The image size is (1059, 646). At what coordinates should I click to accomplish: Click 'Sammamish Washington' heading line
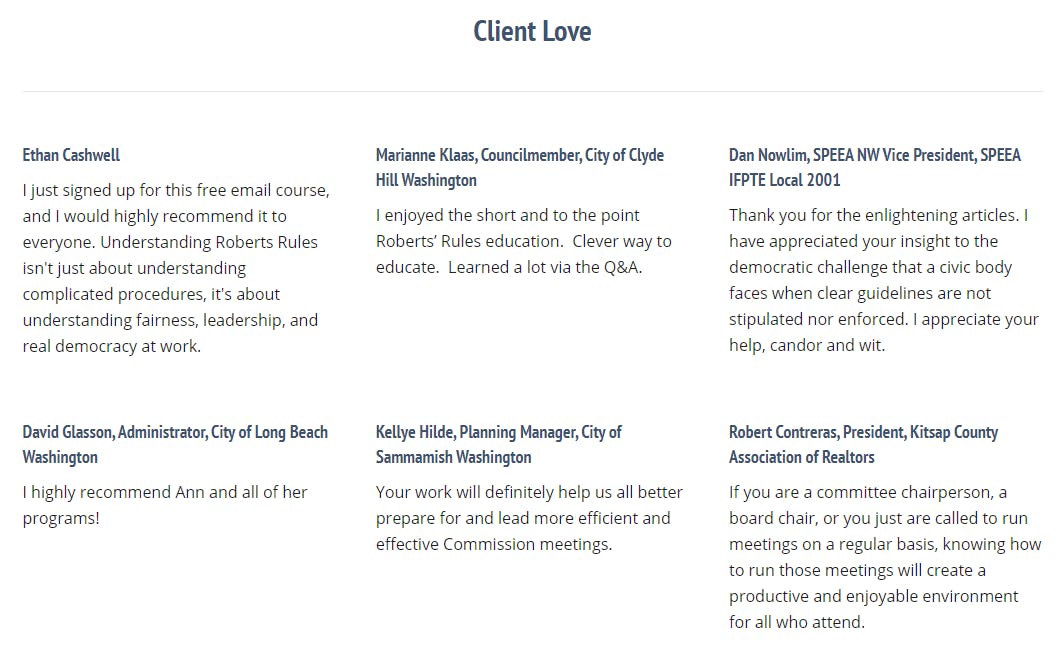(x=453, y=457)
